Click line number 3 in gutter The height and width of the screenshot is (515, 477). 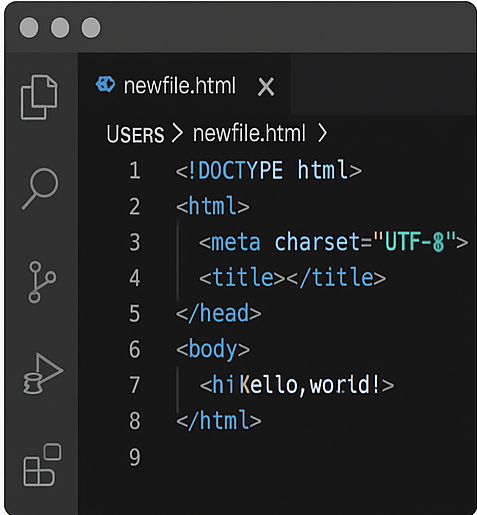[x=135, y=242]
